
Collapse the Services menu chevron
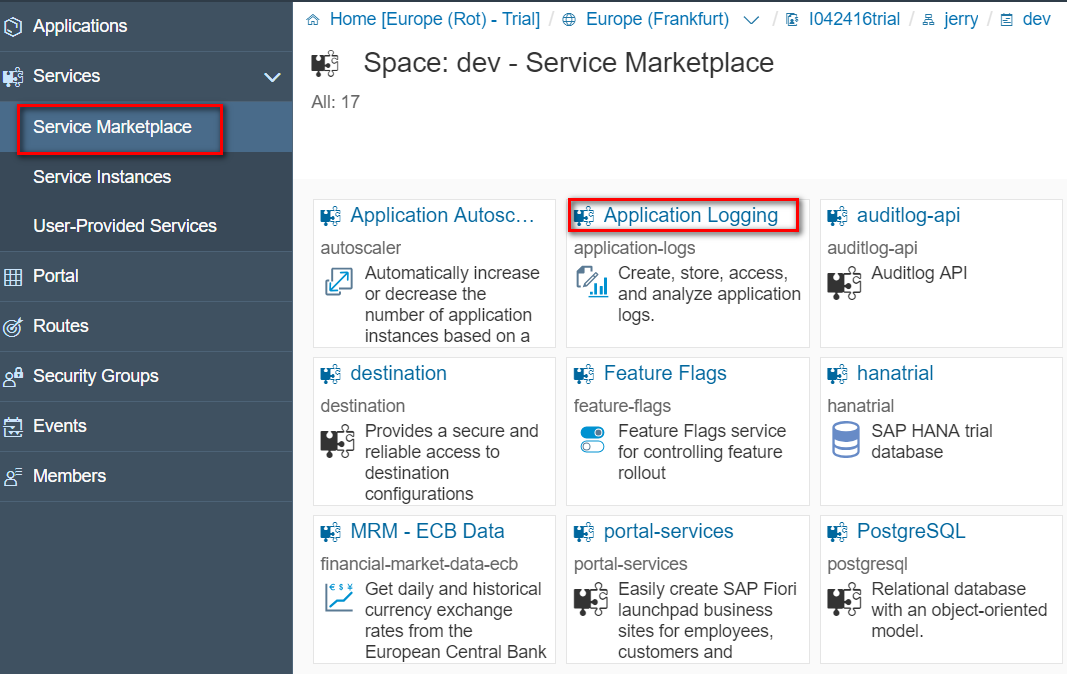click(272, 77)
